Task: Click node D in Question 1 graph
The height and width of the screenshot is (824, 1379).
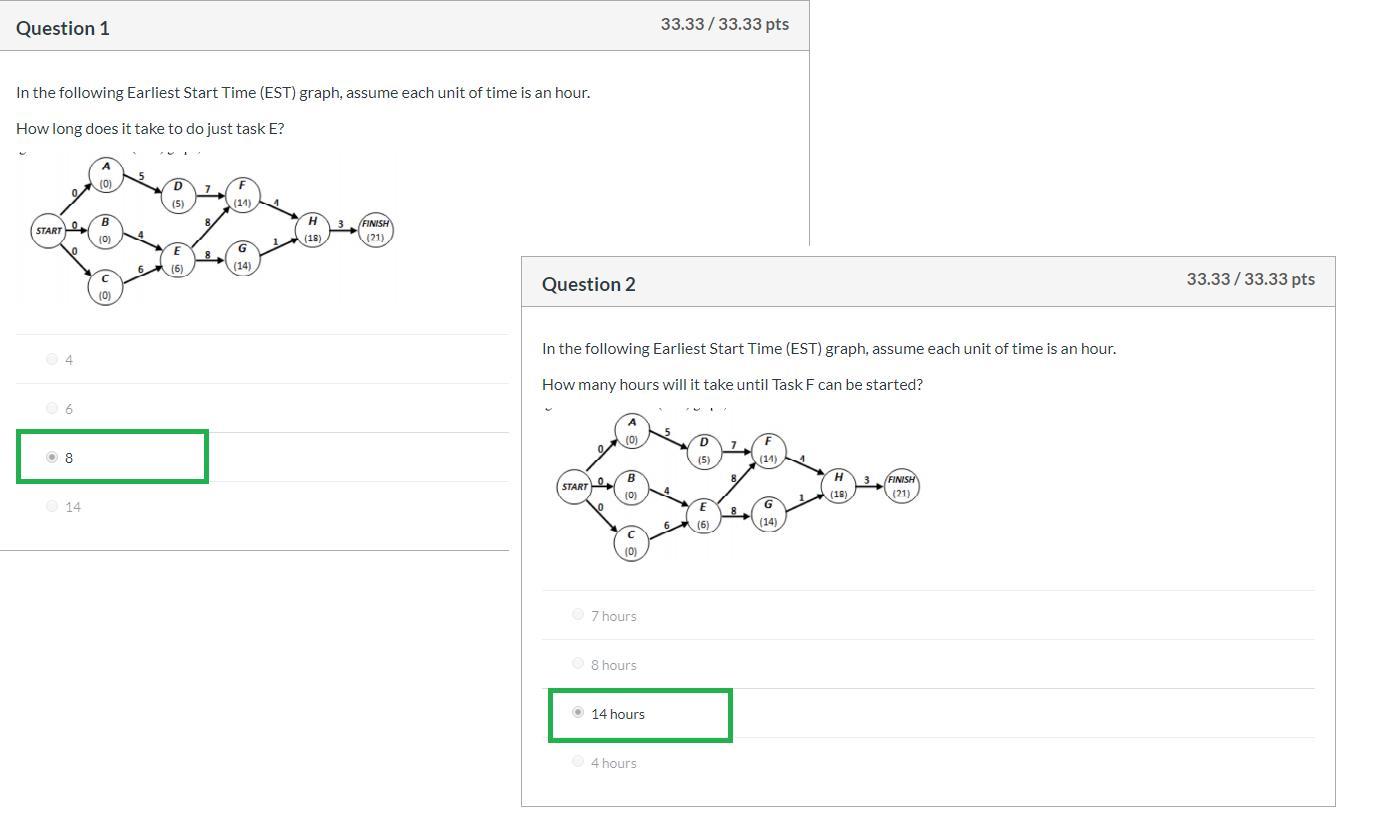Action: click(x=178, y=194)
